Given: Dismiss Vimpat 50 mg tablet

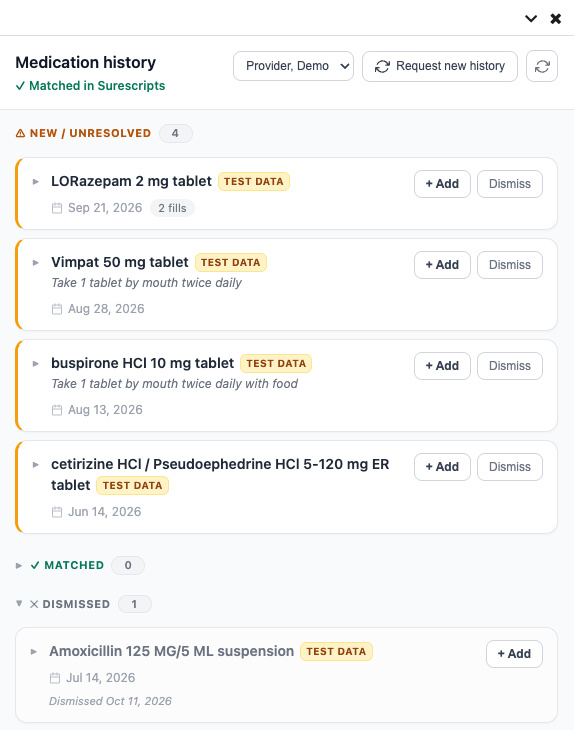Looking at the screenshot, I should (x=510, y=265).
